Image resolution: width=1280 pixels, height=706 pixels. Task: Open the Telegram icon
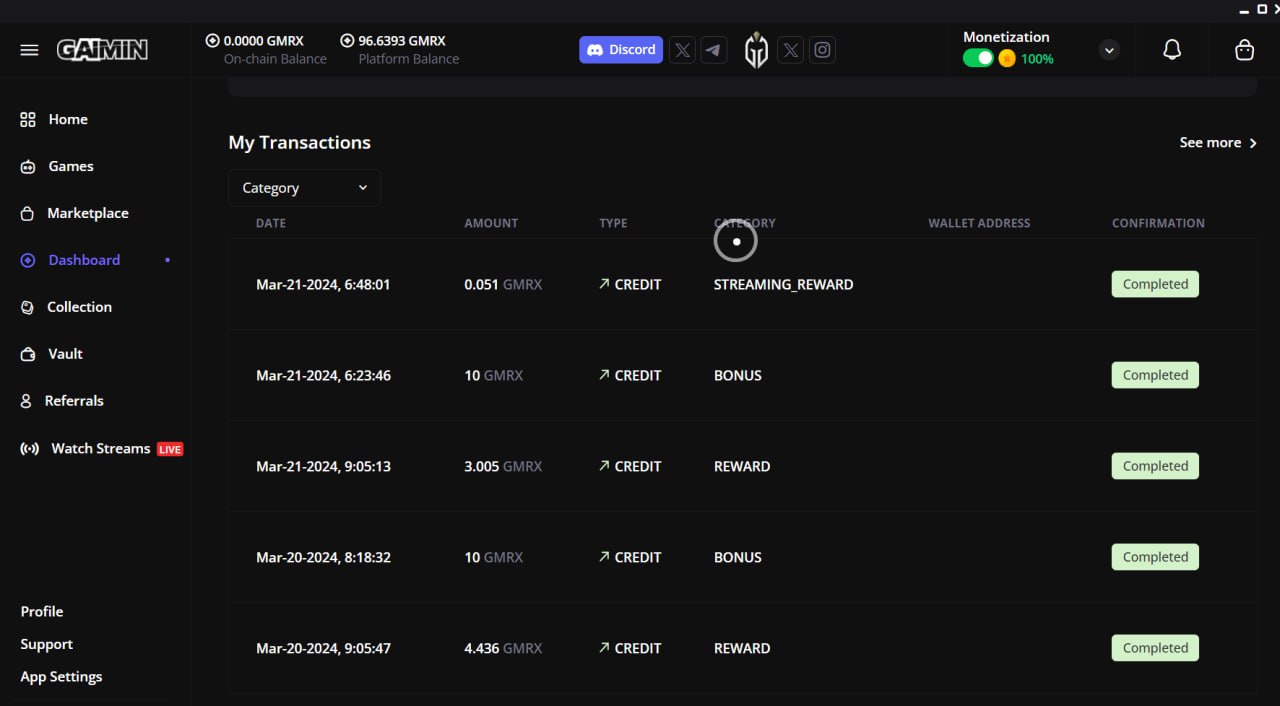pyautogui.click(x=714, y=50)
